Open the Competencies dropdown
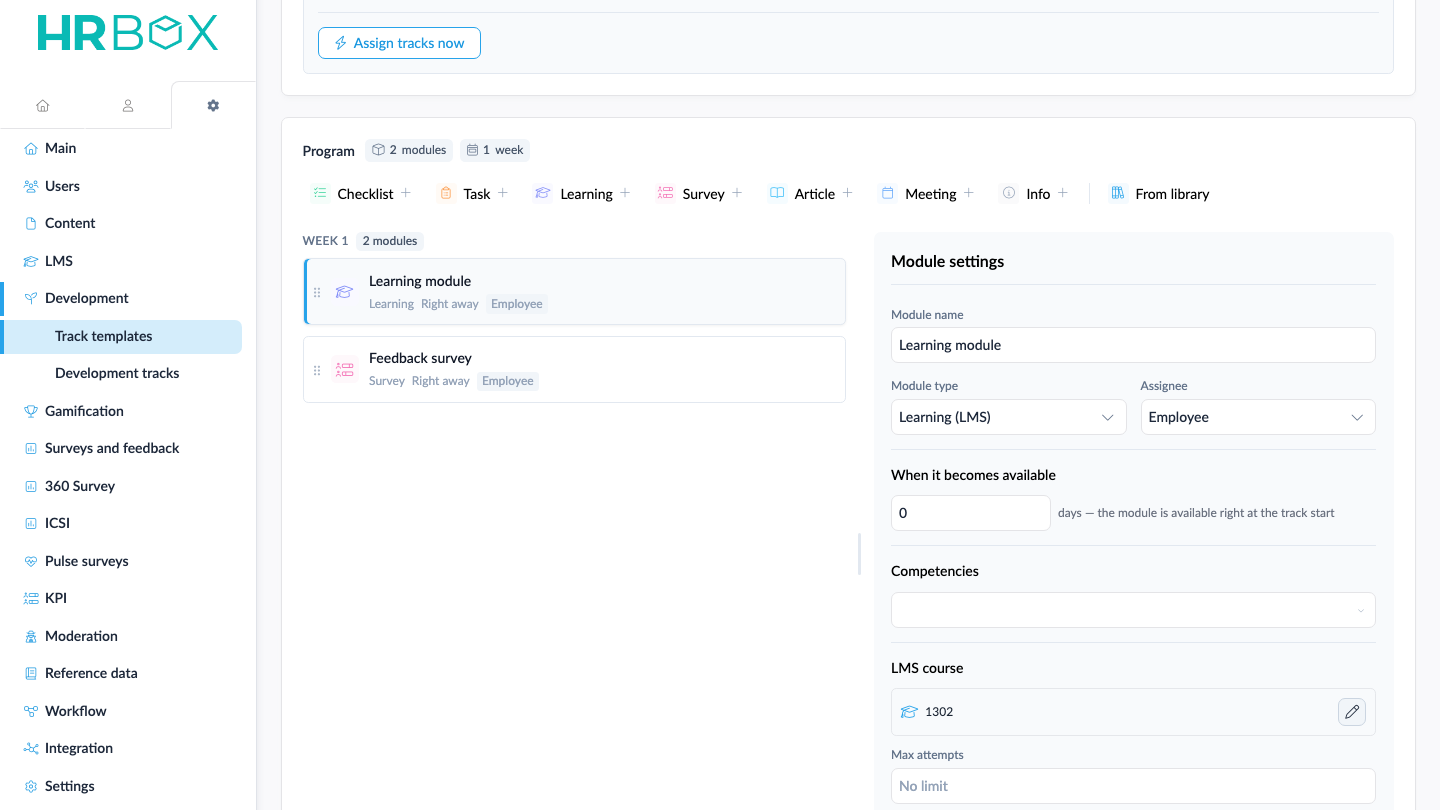The image size is (1440, 810). [1133, 610]
